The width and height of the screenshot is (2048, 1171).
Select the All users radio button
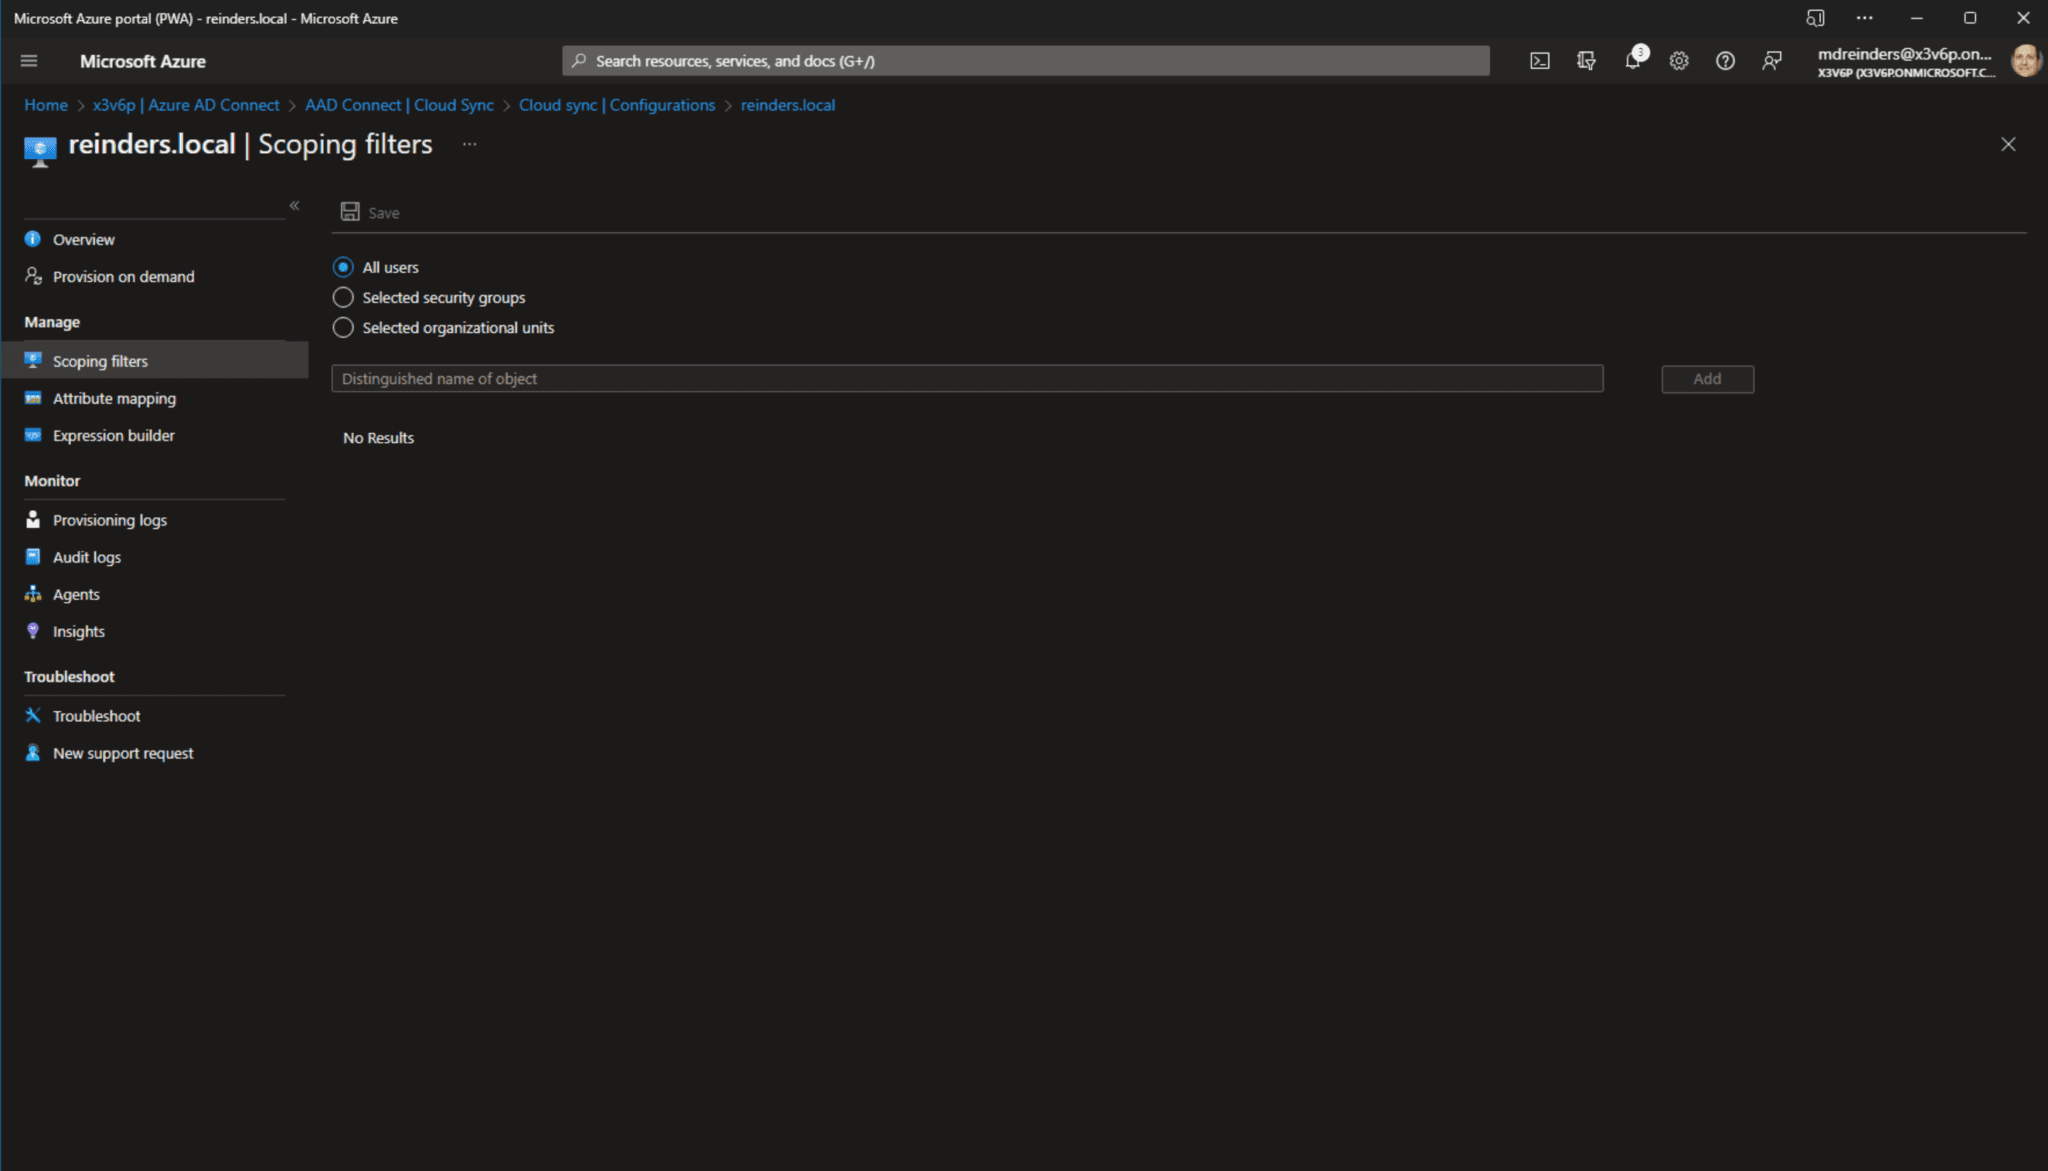pos(343,267)
